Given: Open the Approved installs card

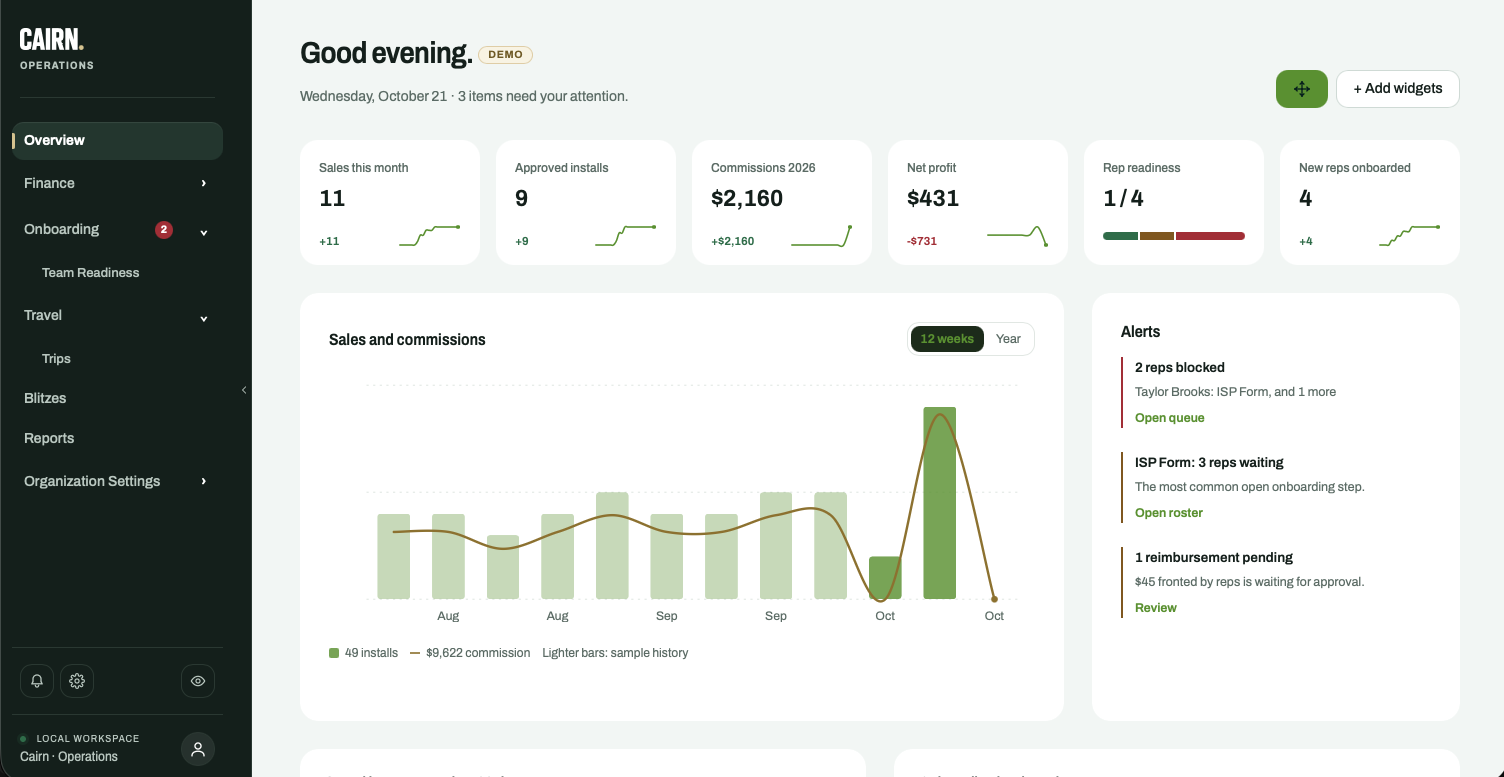Looking at the screenshot, I should click(586, 203).
